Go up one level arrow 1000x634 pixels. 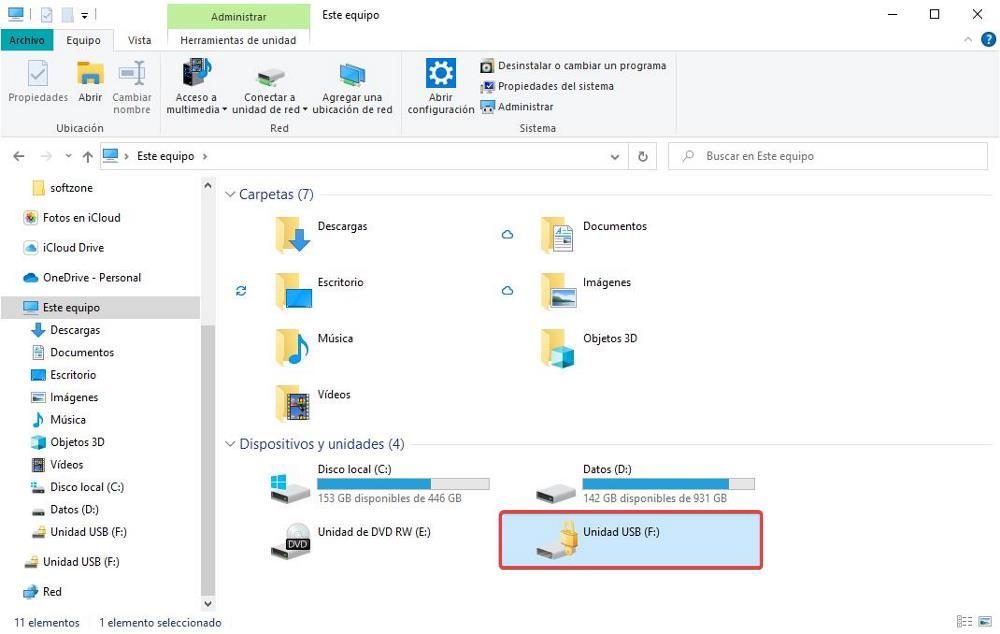point(87,156)
